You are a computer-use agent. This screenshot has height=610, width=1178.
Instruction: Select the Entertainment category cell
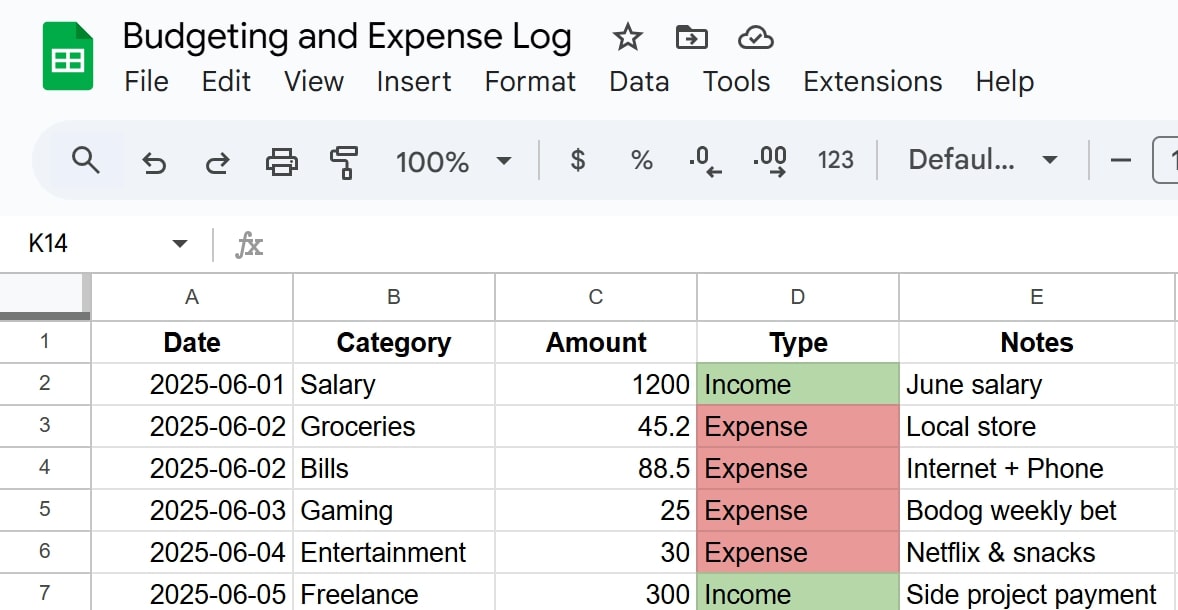(x=394, y=553)
